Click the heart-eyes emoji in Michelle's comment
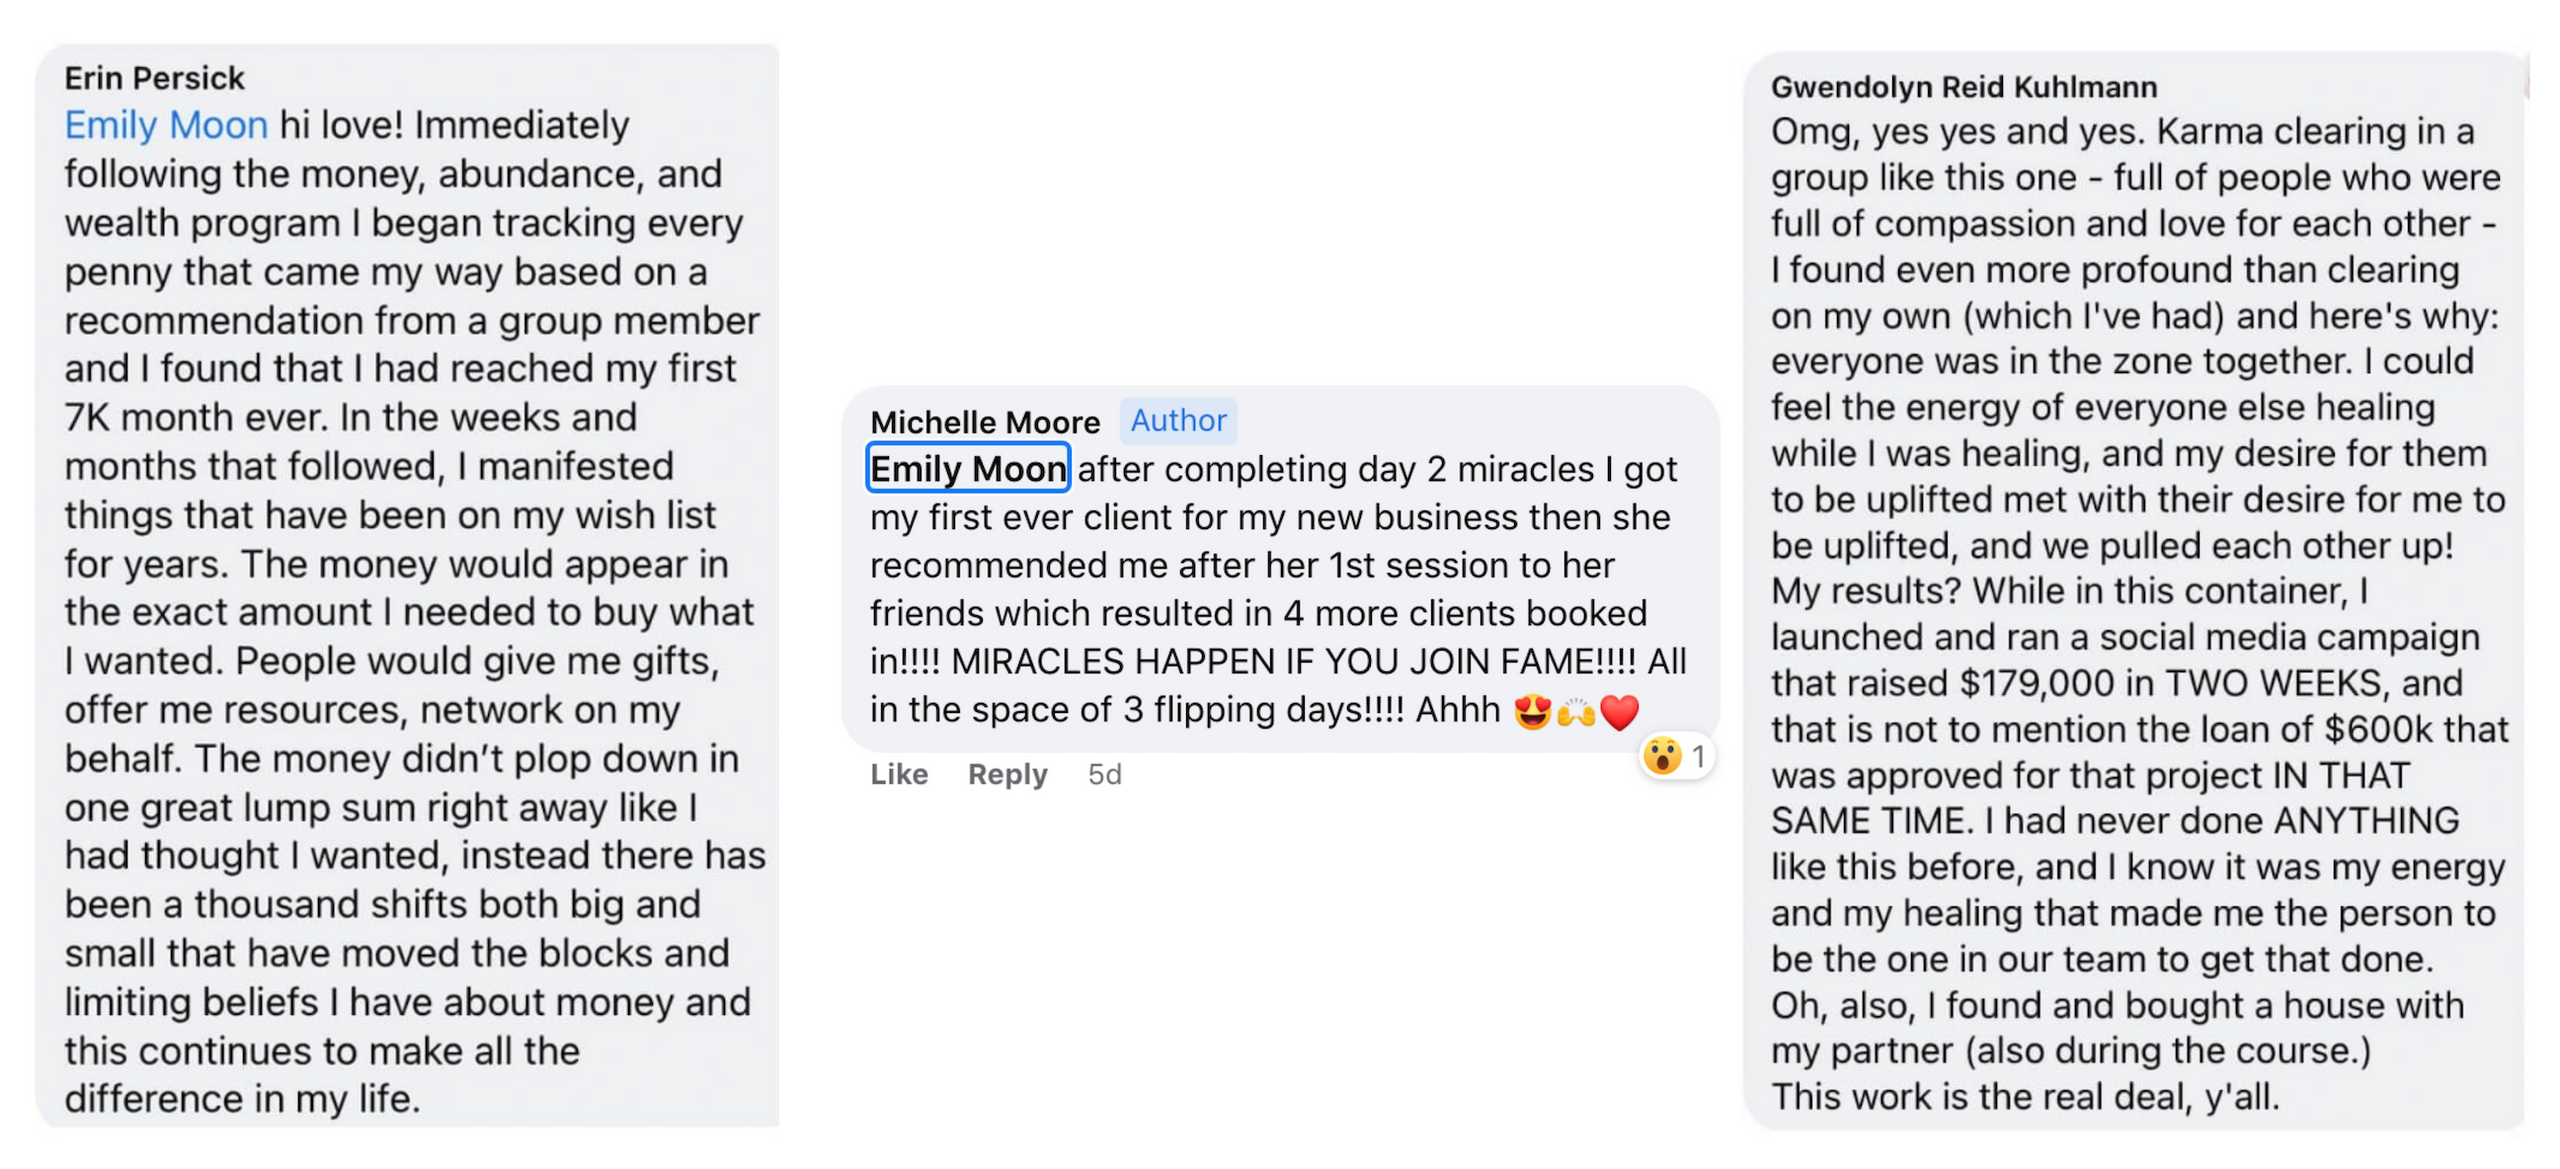This screenshot has width=2560, height=1169. click(x=1531, y=711)
